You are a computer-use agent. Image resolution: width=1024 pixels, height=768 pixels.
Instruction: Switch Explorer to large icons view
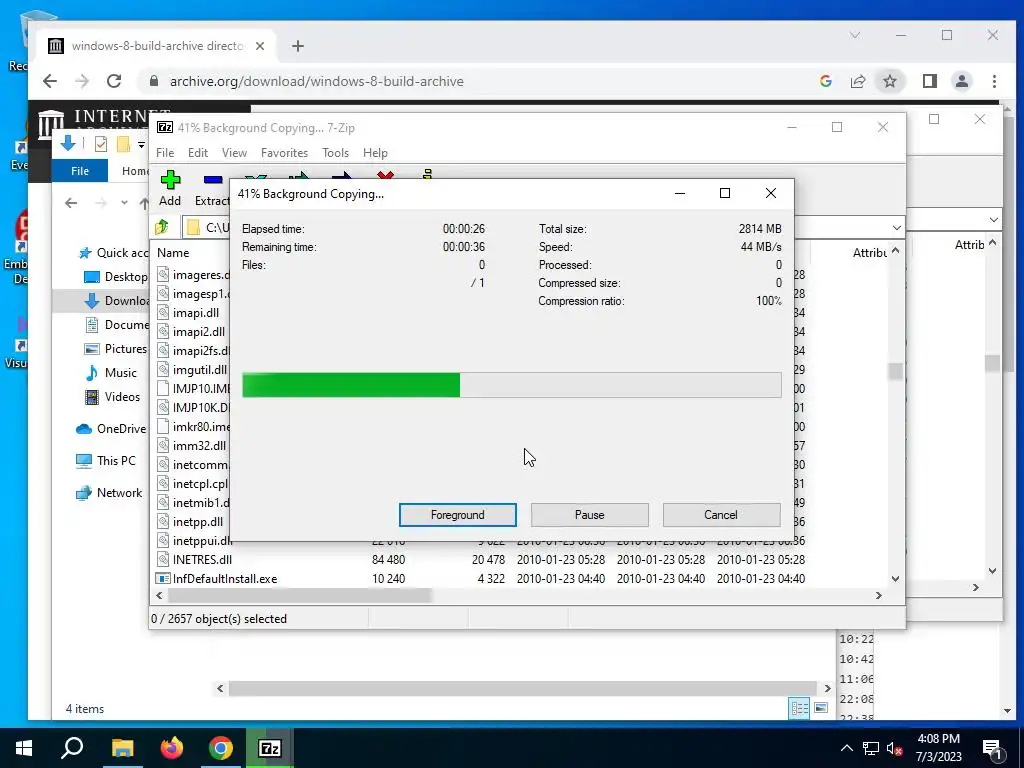pyautogui.click(x=821, y=708)
